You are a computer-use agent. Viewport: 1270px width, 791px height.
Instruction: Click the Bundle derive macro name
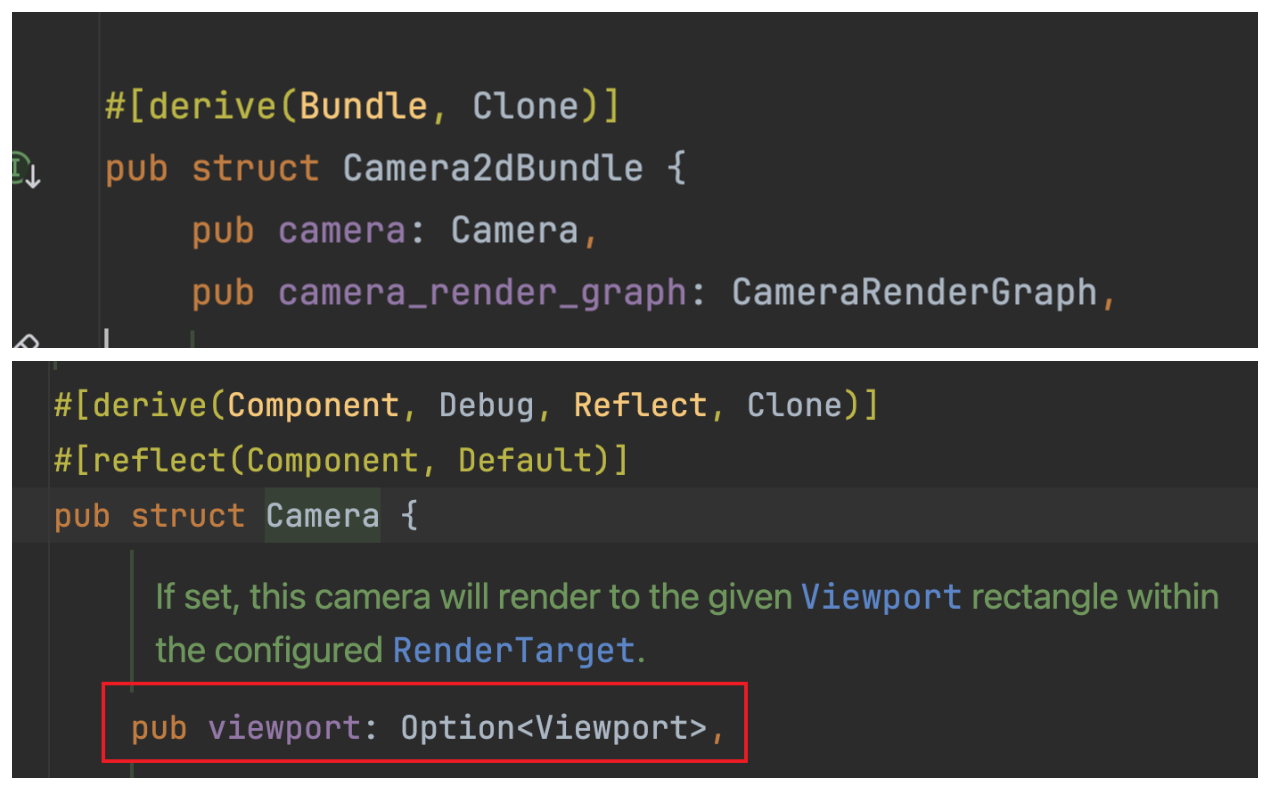pyautogui.click(x=363, y=106)
